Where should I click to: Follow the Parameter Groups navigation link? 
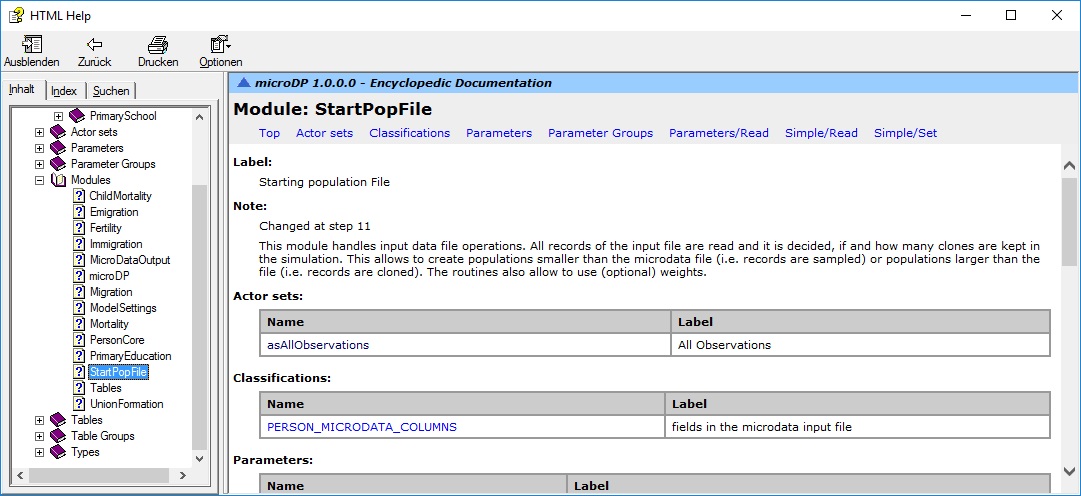(x=600, y=133)
